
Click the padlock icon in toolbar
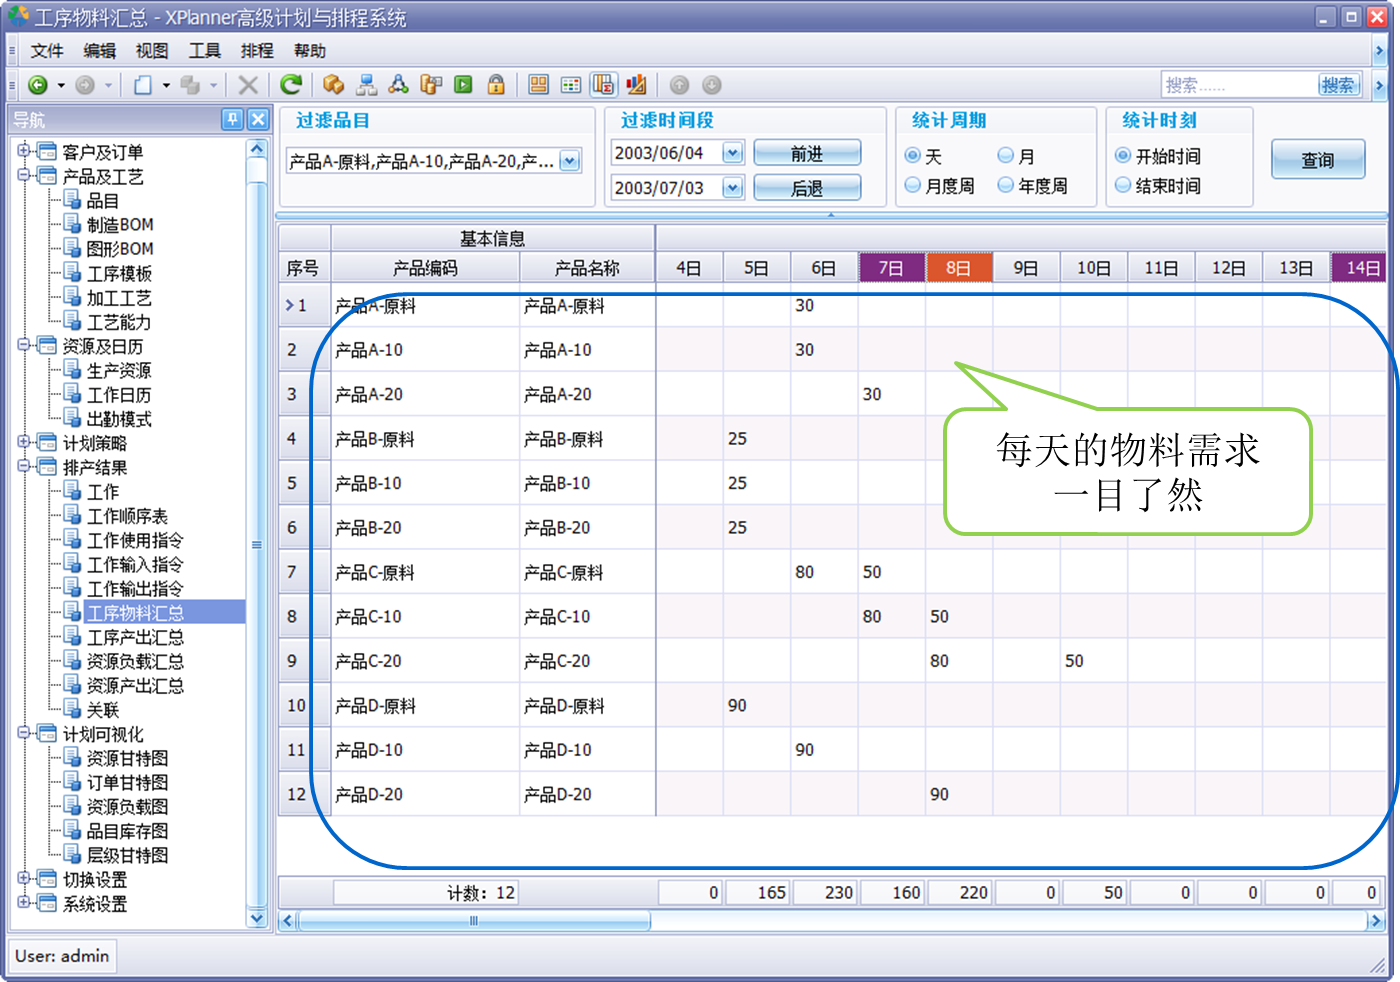click(496, 85)
